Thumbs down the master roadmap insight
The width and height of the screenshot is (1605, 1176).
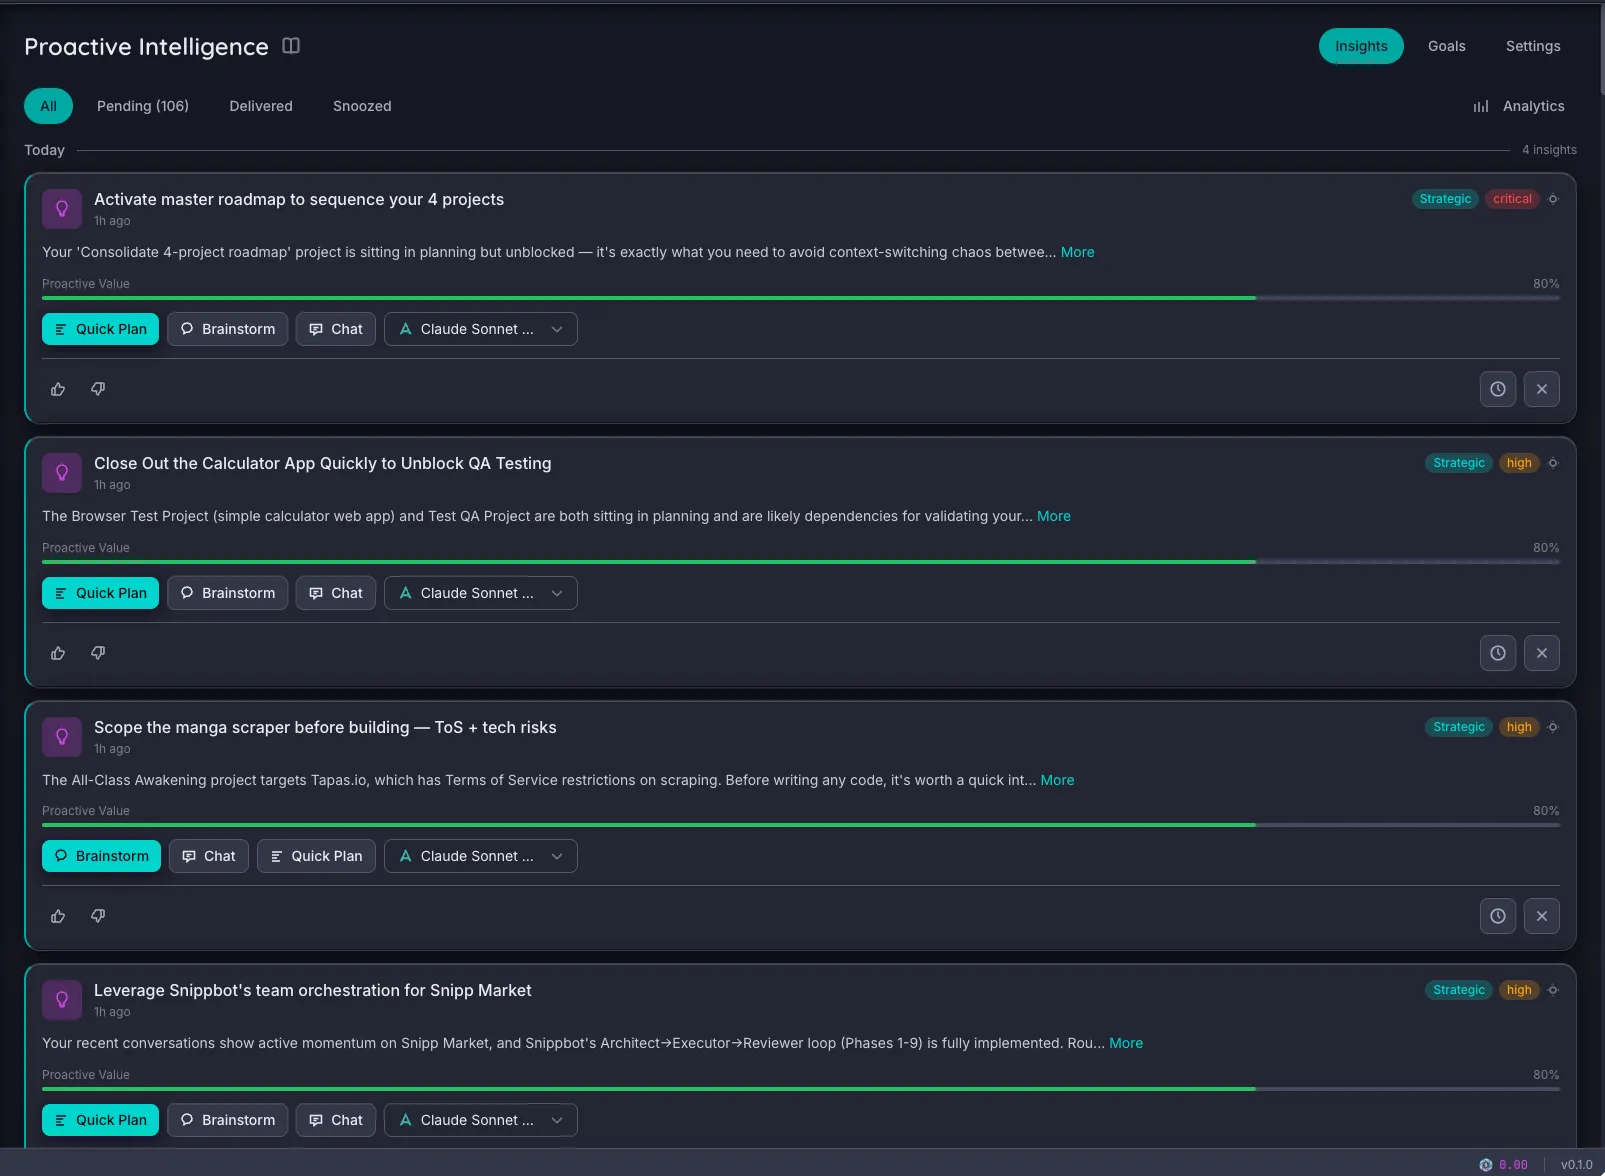click(98, 389)
